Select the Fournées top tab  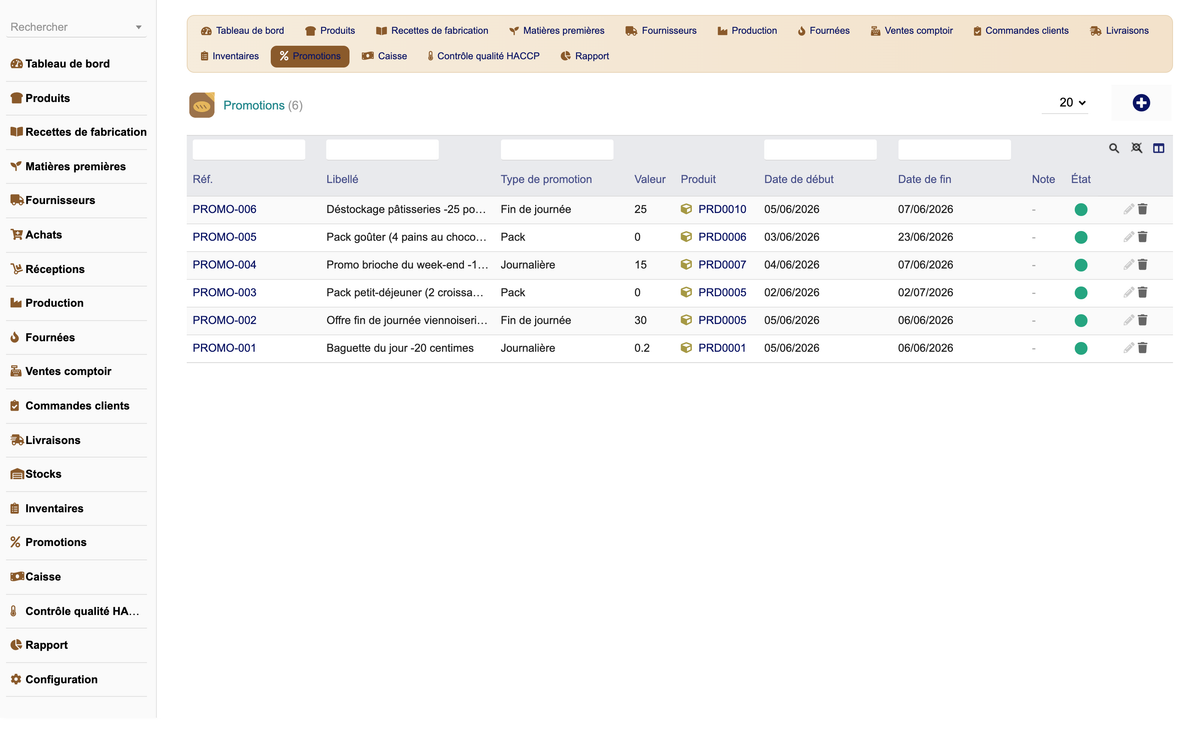point(823,31)
